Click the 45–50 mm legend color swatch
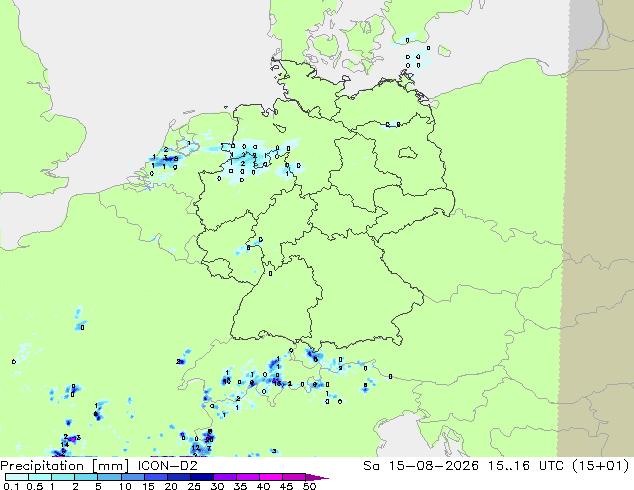The height and width of the screenshot is (490, 634). 294,477
